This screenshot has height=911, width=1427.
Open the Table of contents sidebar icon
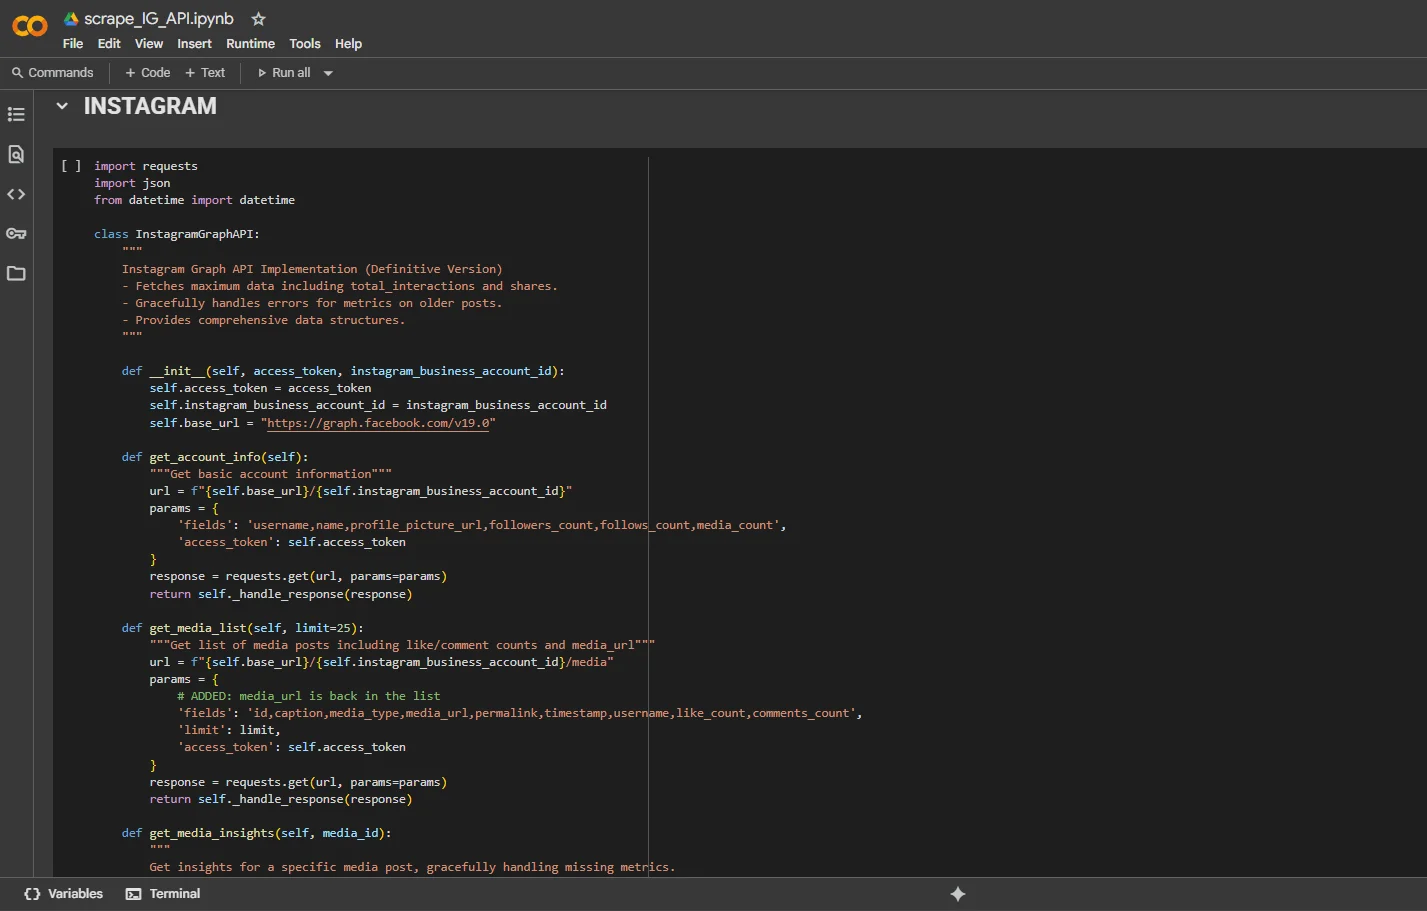click(x=16, y=114)
